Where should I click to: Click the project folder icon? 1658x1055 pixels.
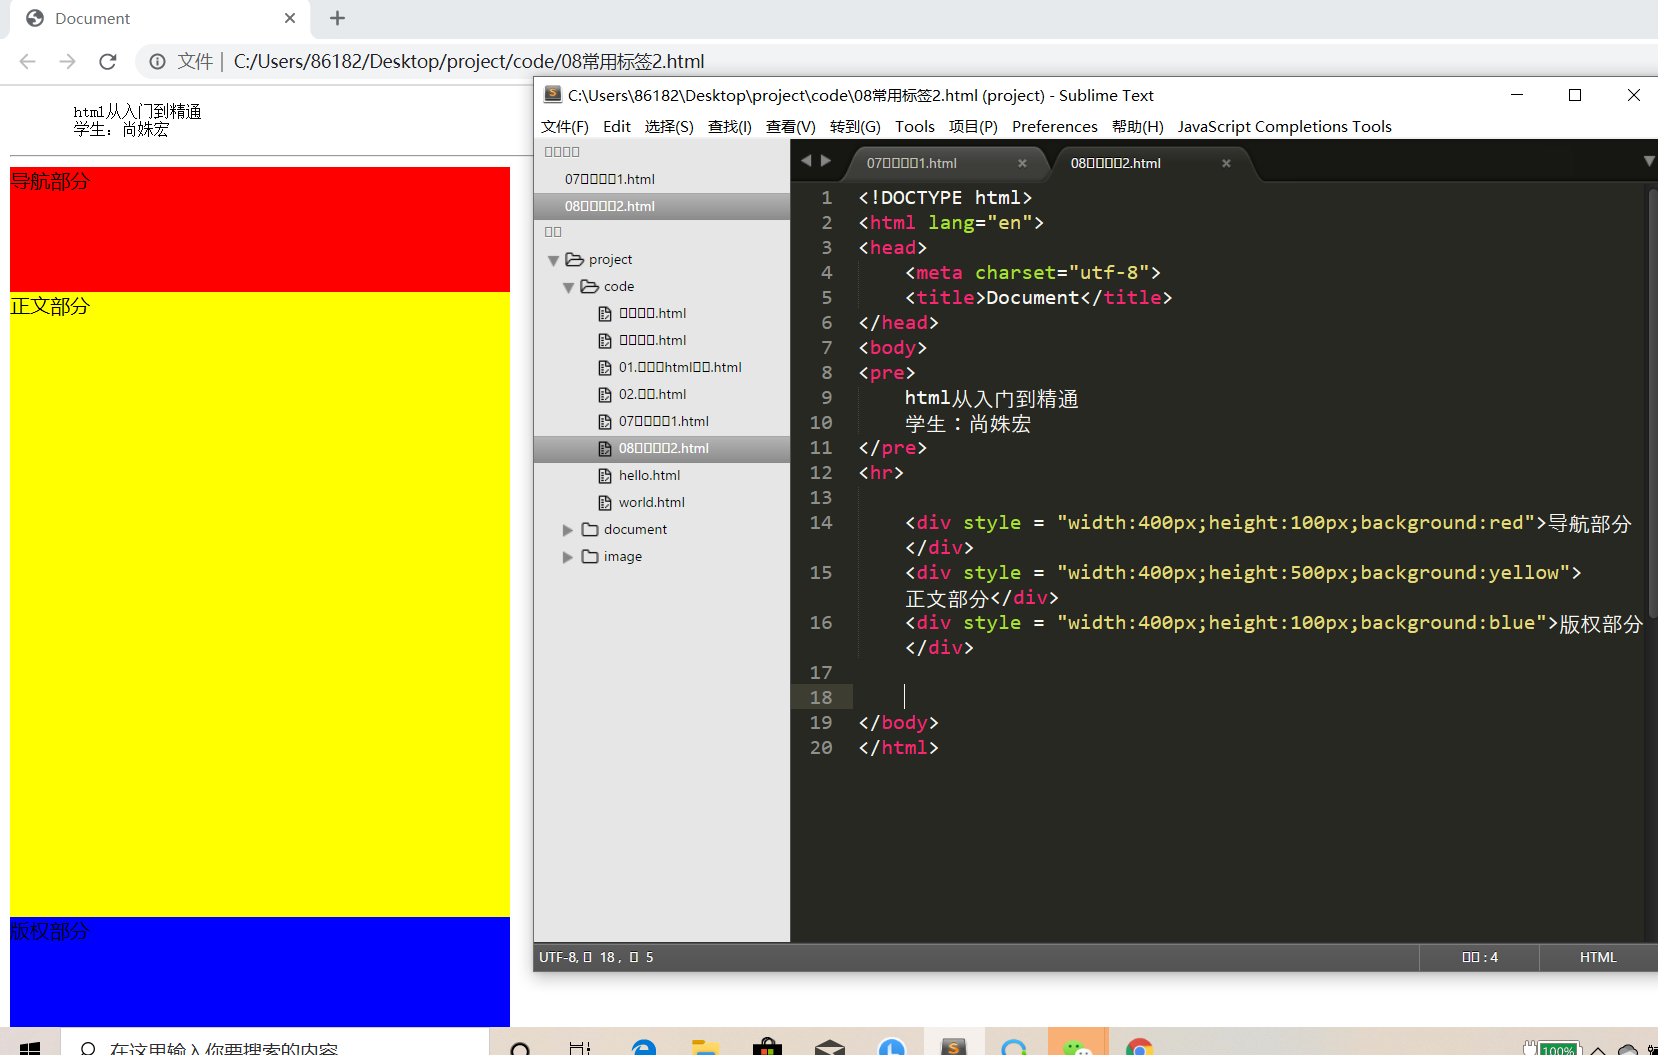tap(574, 259)
